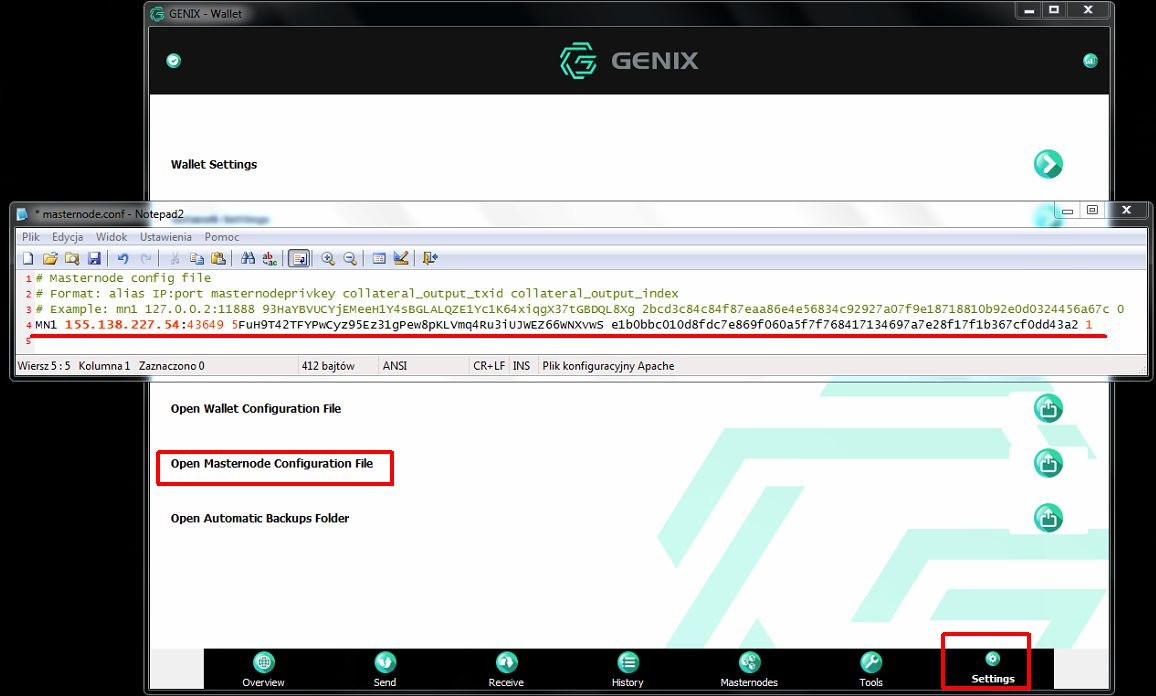Screen dimensions: 1156x696
Task: Click the MN1 alias in line 4
Action: [x=46, y=324]
